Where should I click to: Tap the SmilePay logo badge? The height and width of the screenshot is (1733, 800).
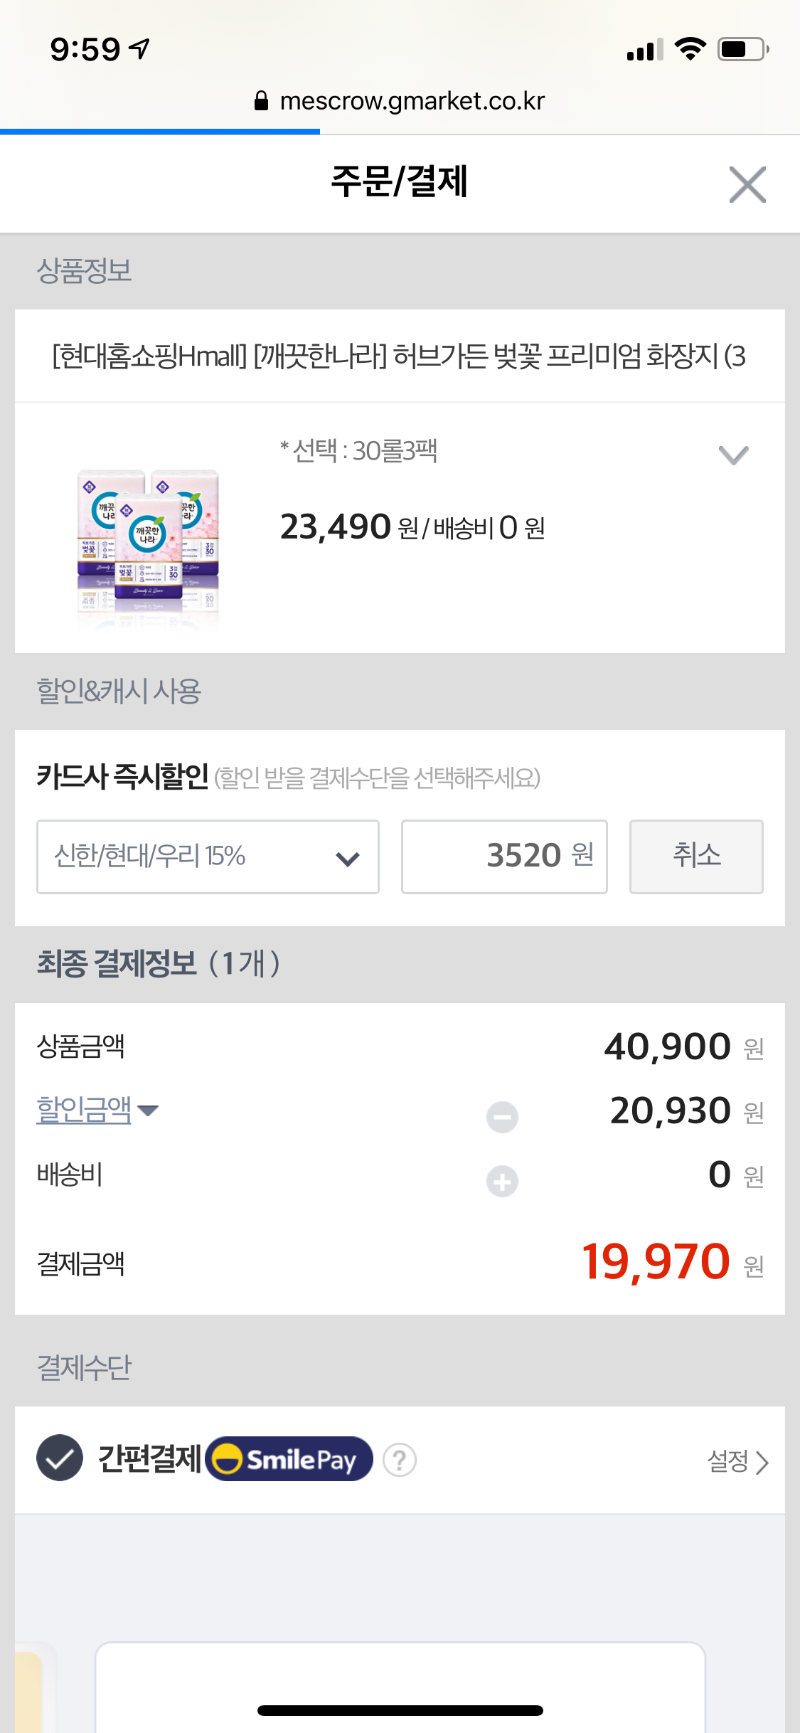289,1459
